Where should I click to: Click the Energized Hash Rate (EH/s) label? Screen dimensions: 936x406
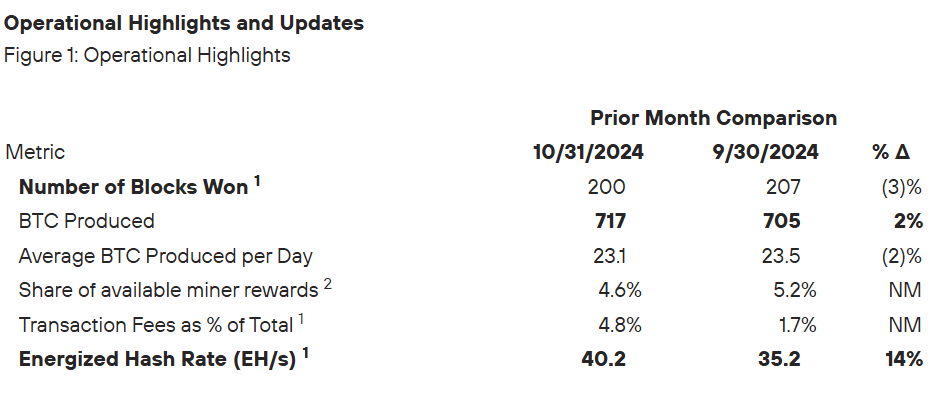point(164,358)
